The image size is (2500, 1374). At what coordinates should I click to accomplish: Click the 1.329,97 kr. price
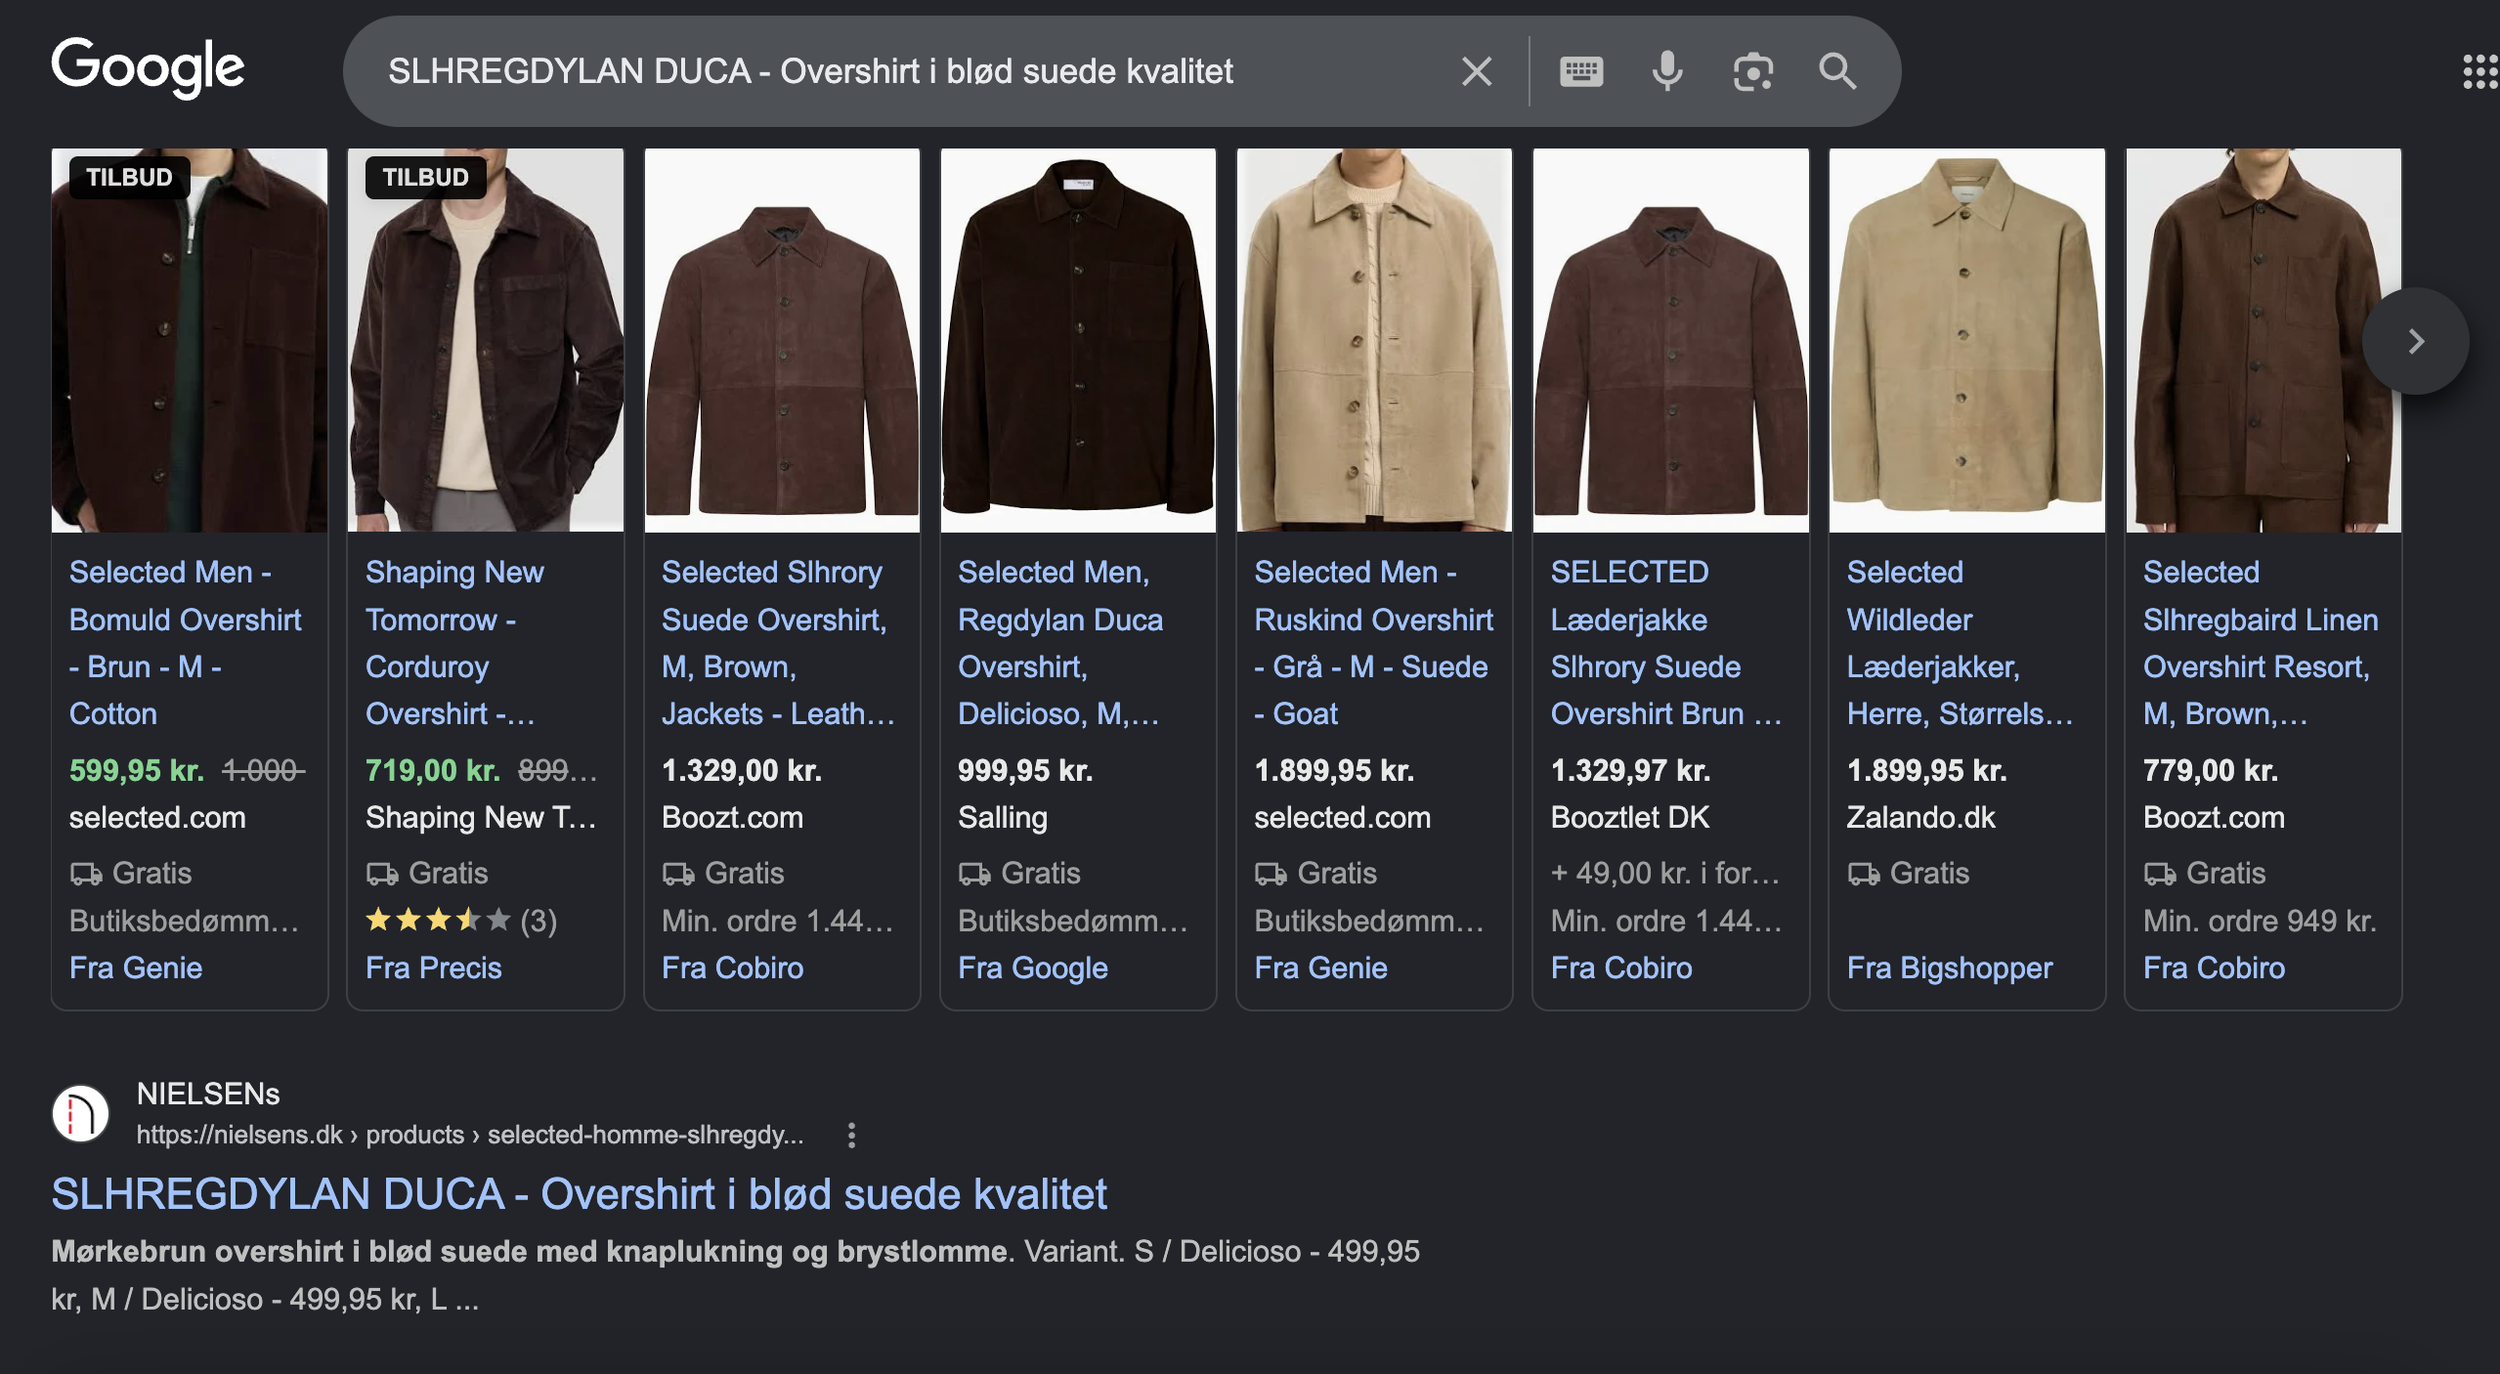tap(1630, 770)
